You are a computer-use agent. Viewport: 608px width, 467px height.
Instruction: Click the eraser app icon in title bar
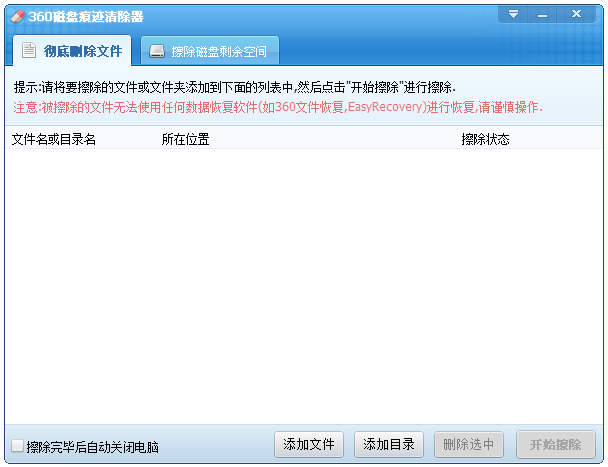pyautogui.click(x=18, y=16)
